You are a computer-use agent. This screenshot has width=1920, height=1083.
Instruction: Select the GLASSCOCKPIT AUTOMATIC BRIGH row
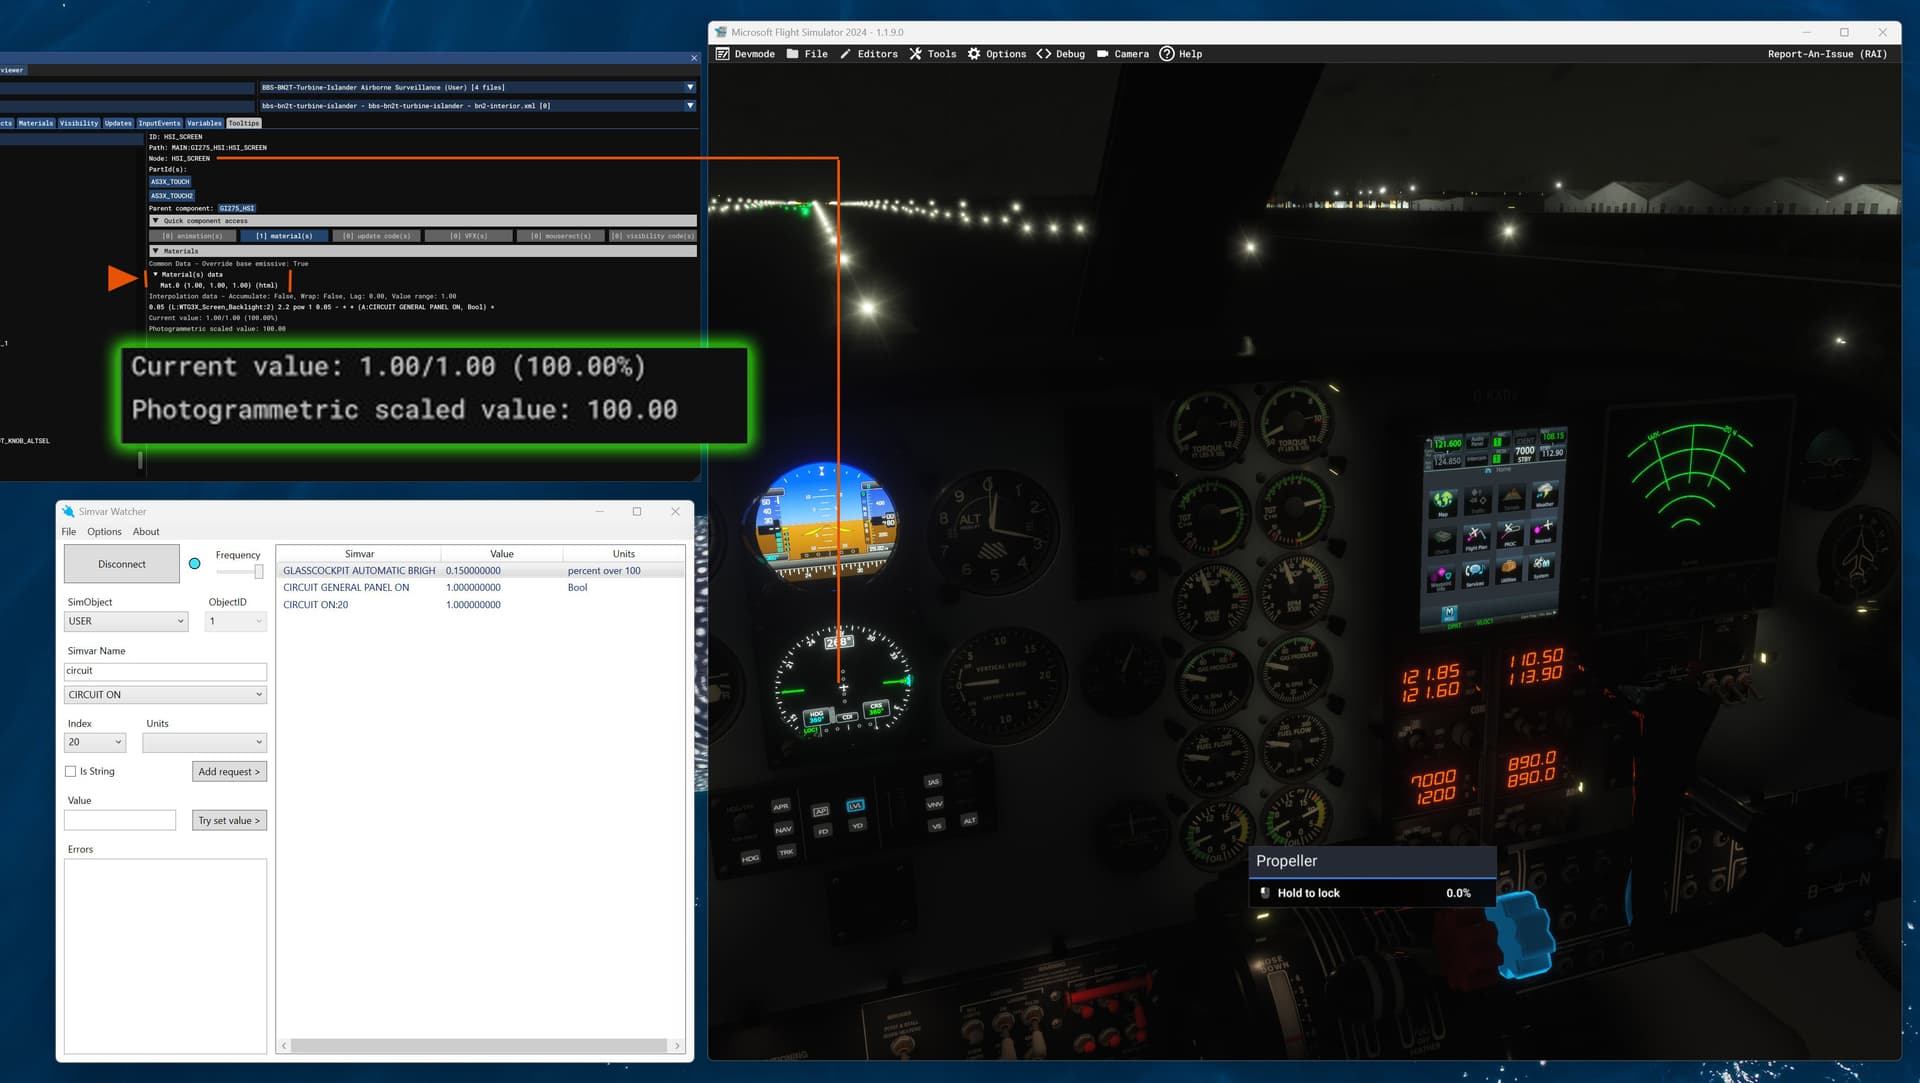[x=480, y=571]
